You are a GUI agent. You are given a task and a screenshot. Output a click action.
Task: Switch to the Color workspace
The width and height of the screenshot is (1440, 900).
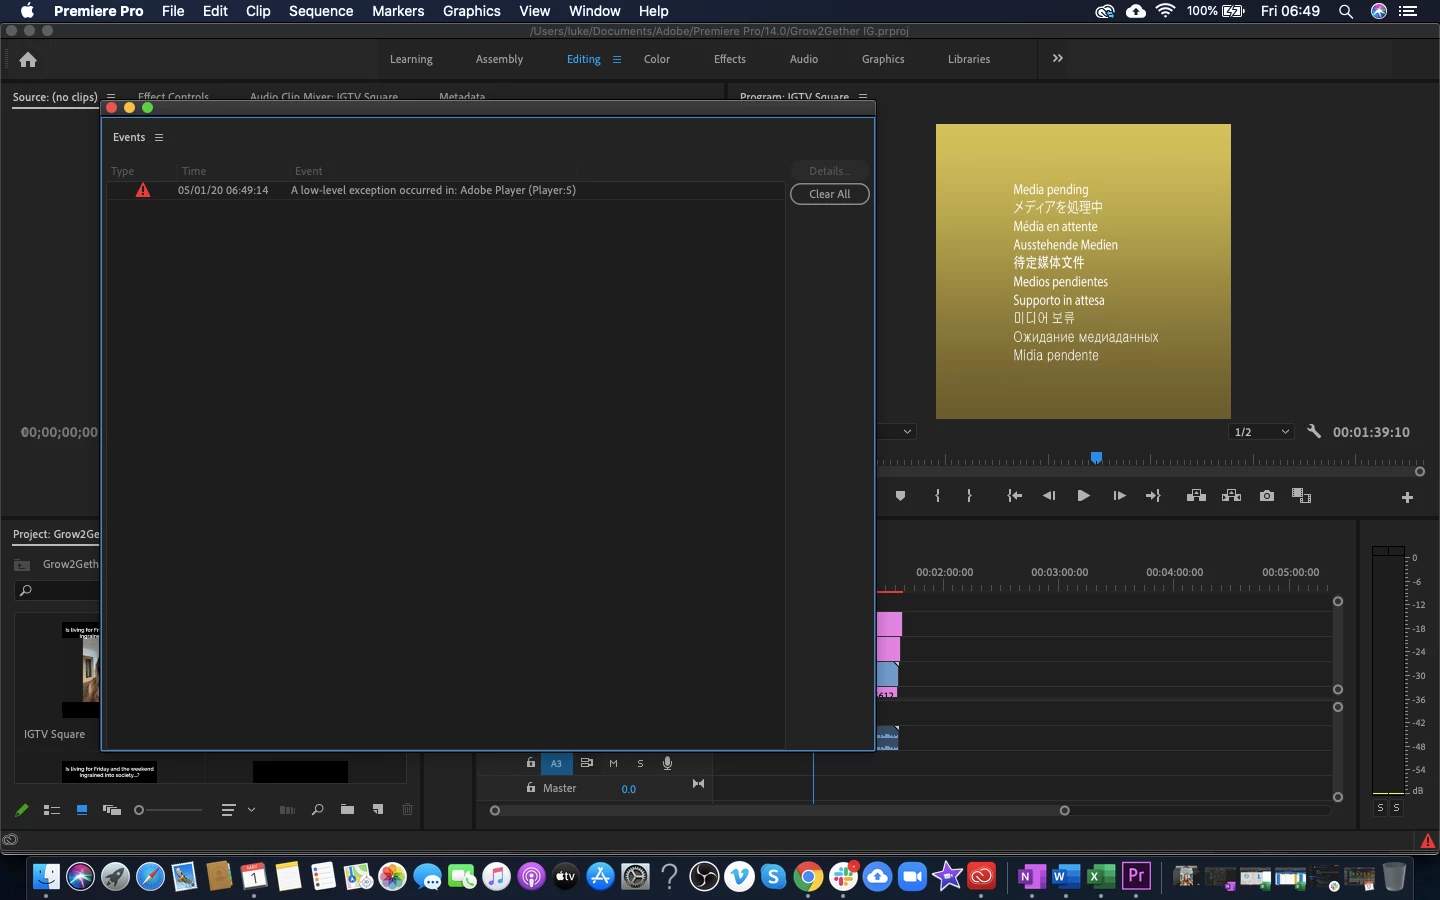pos(657,59)
